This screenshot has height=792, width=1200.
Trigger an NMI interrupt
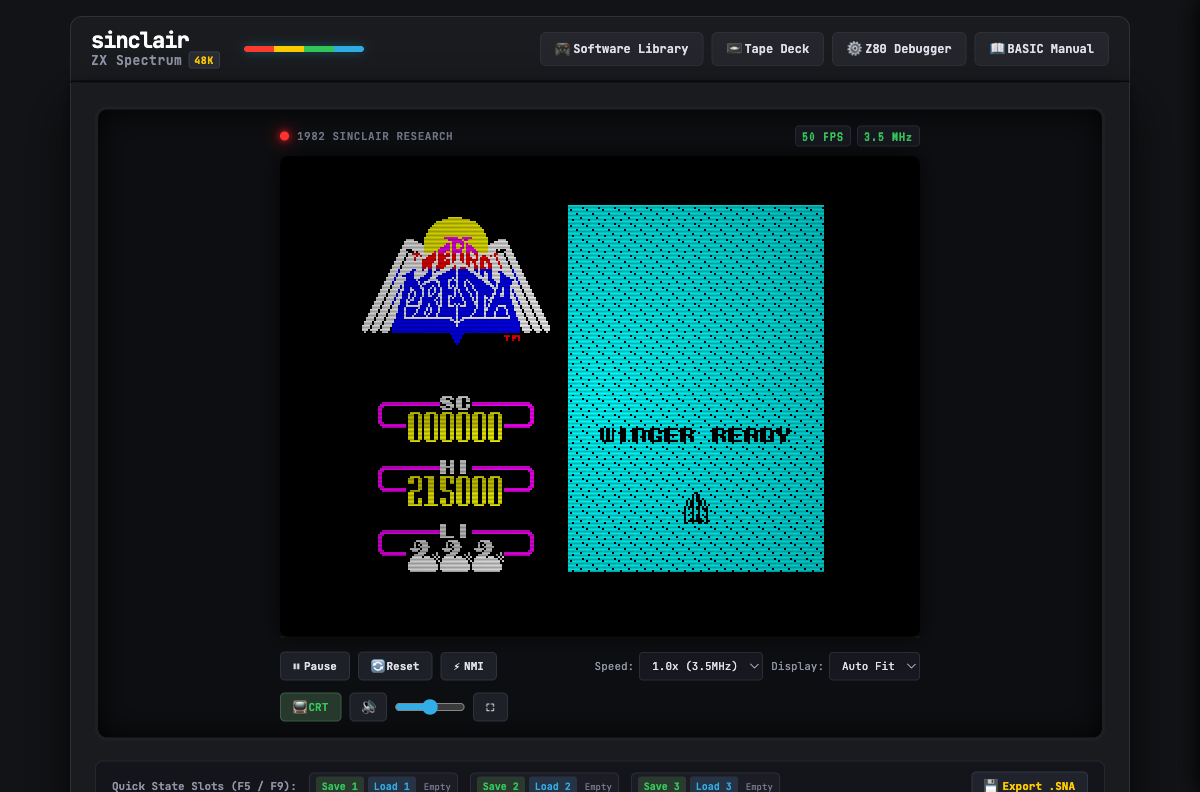tap(468, 666)
